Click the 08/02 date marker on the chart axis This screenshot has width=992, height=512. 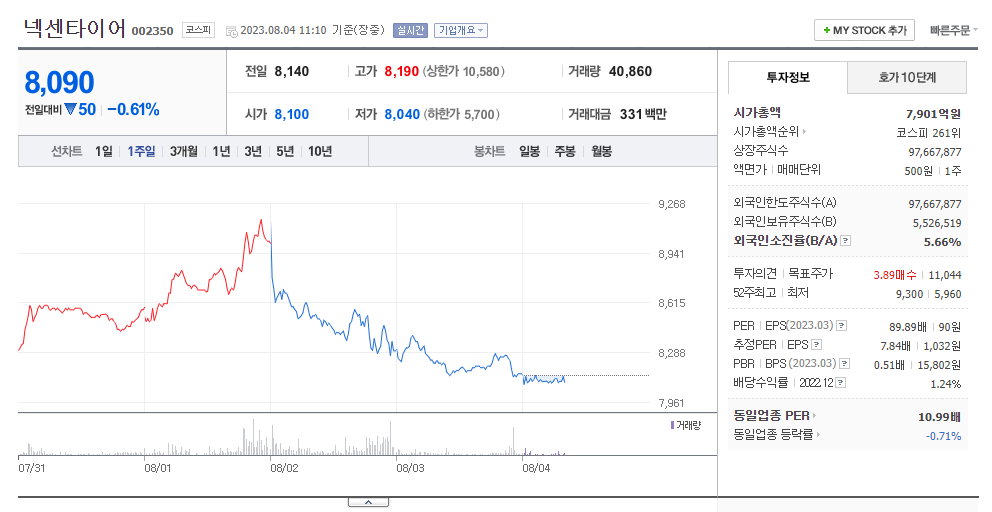[284, 468]
